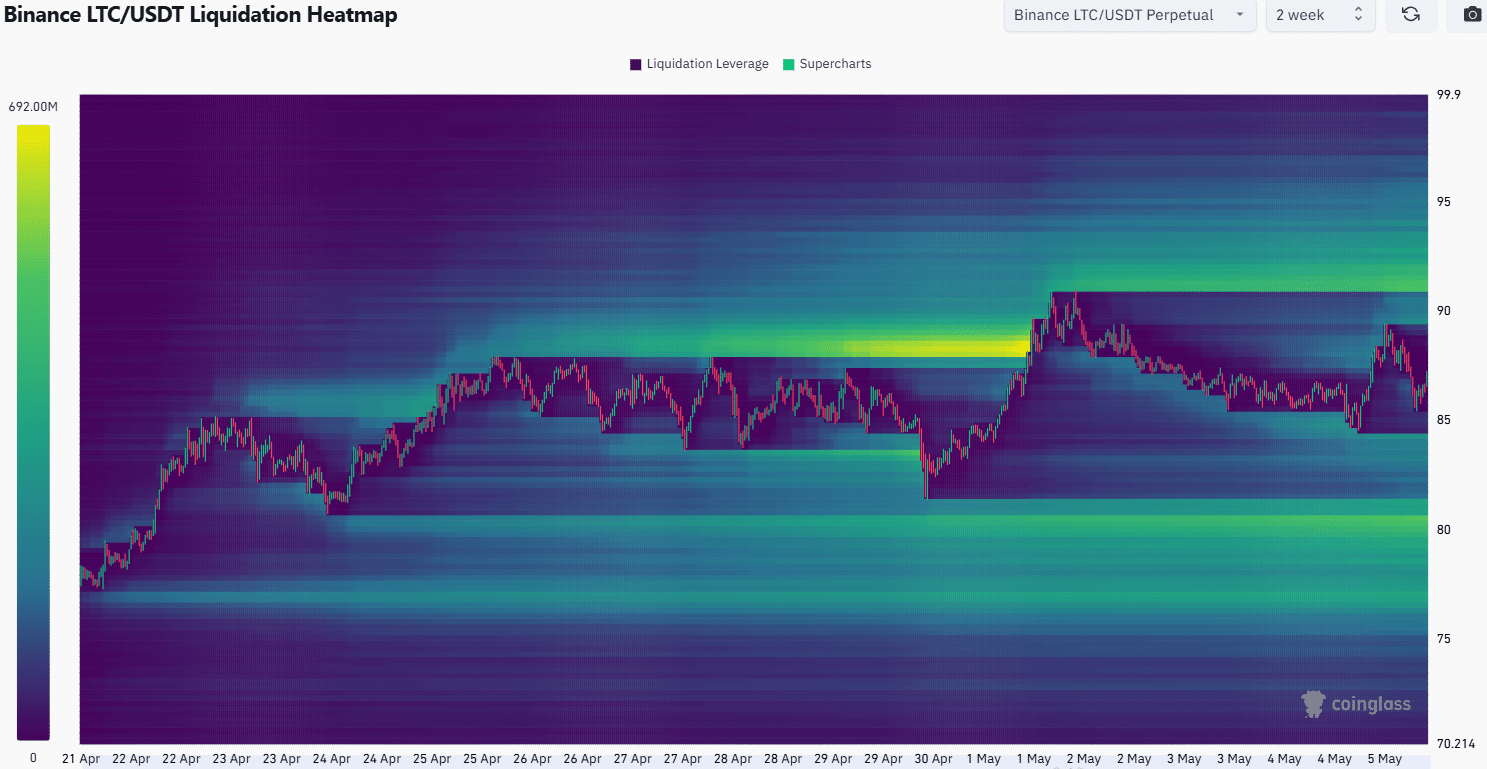Click the purple Liquidation Leverage legend swatch
This screenshot has height=769, width=1487.
(635, 64)
